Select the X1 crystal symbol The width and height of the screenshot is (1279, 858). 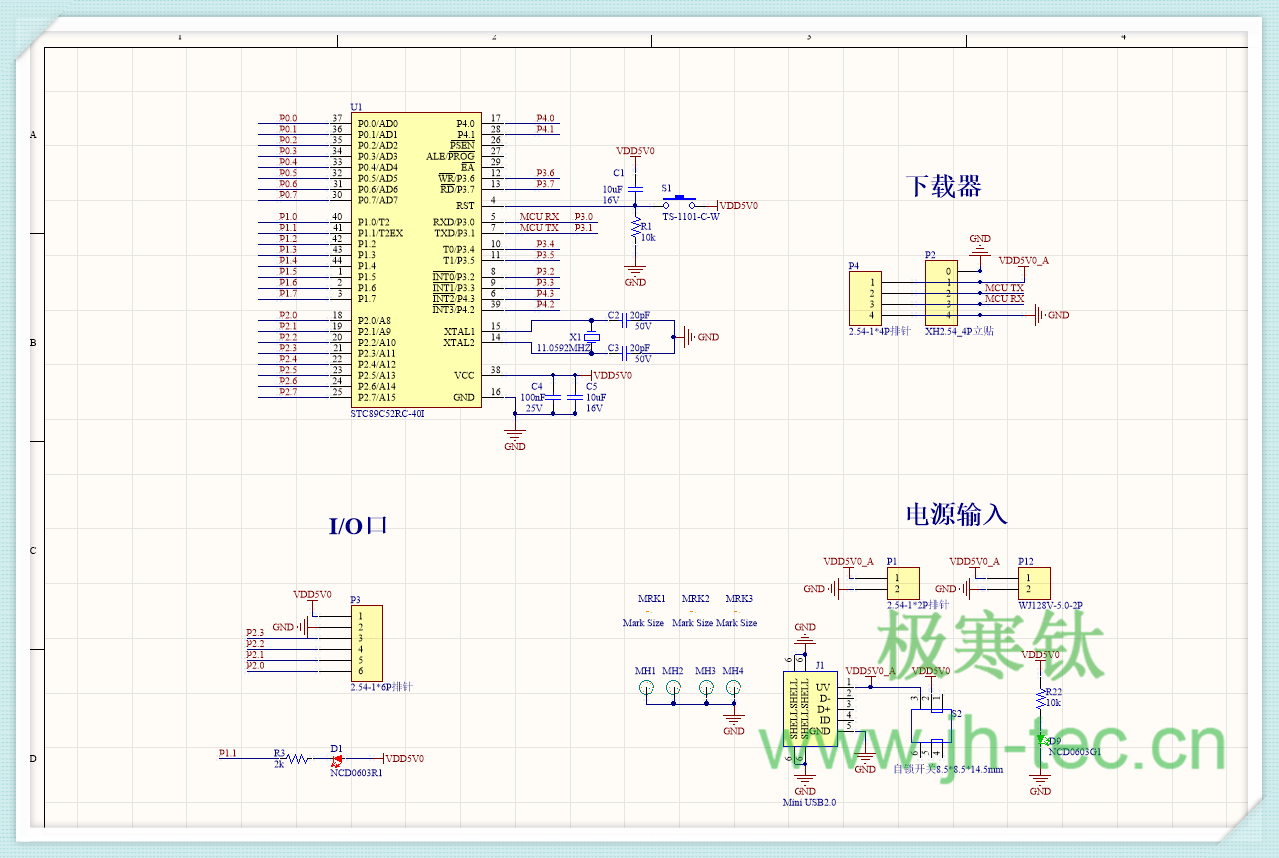point(591,336)
